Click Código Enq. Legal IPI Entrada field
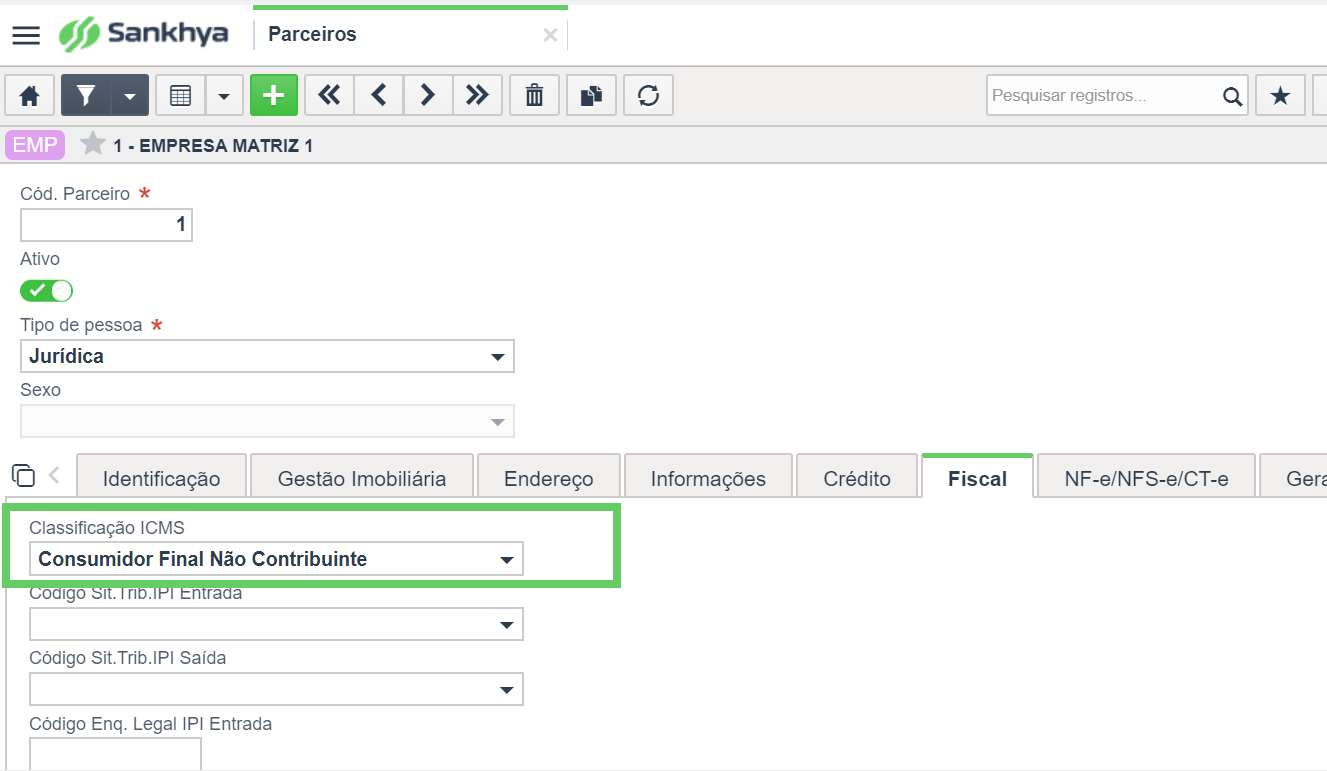Image resolution: width=1327 pixels, height=771 pixels. [x=116, y=754]
